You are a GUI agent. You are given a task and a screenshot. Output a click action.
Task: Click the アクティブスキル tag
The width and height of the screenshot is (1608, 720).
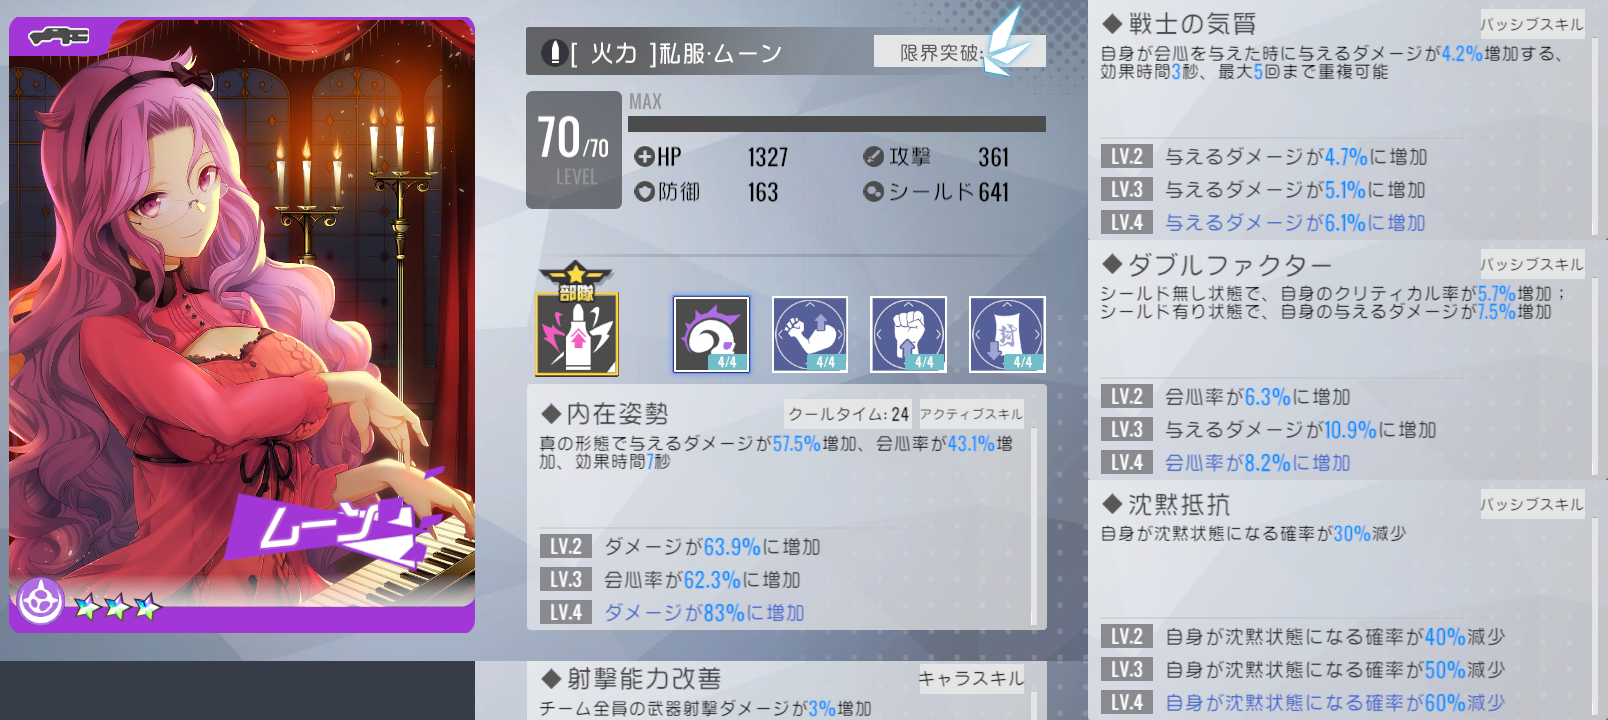970,414
